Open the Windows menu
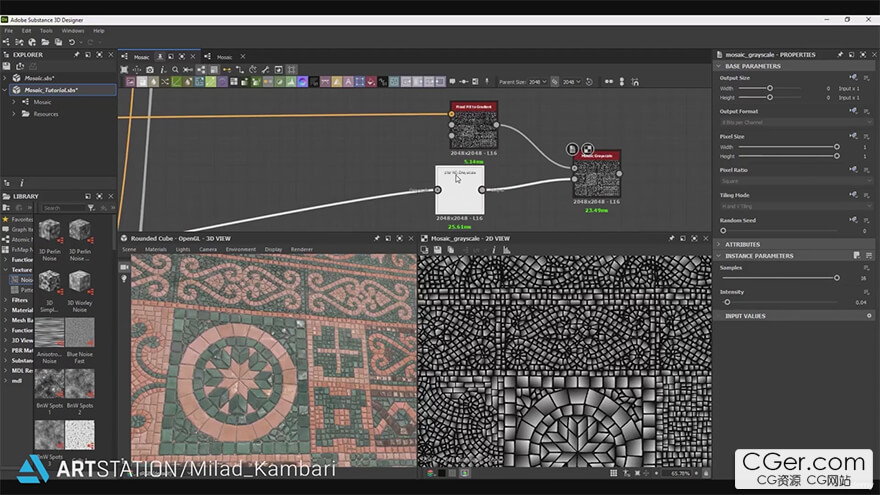 click(x=73, y=31)
